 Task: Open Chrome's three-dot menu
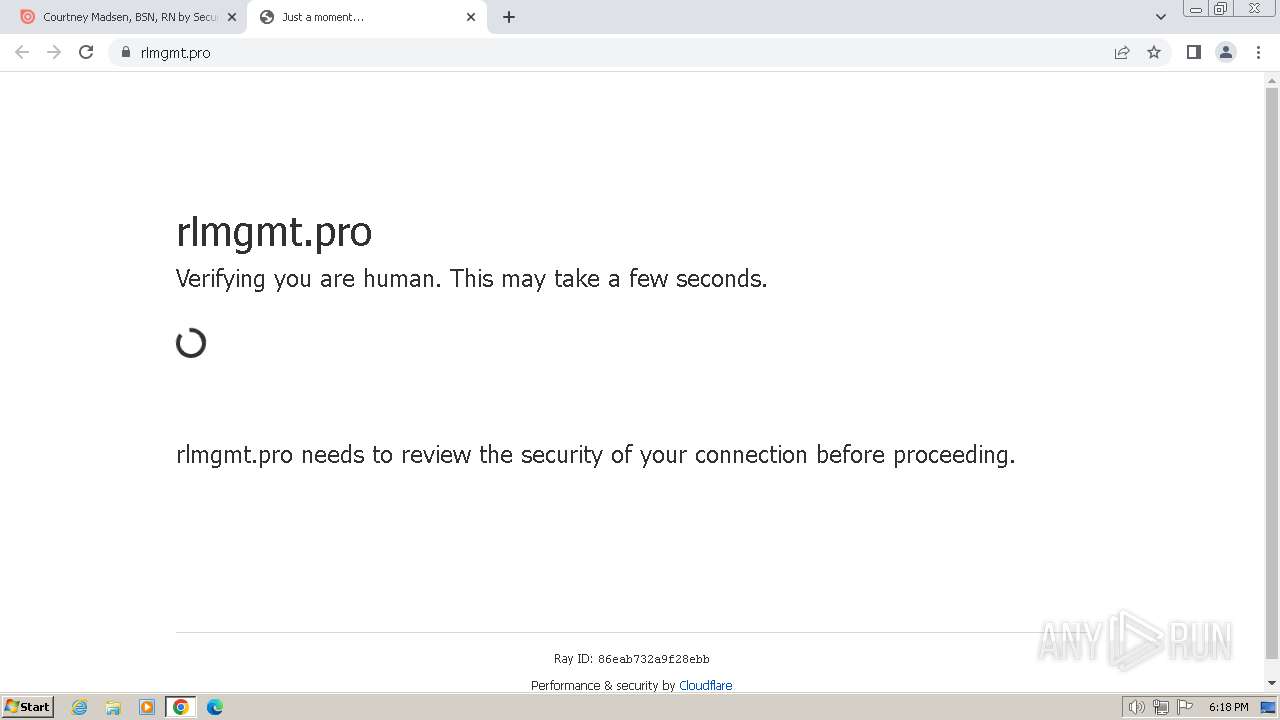point(1258,52)
